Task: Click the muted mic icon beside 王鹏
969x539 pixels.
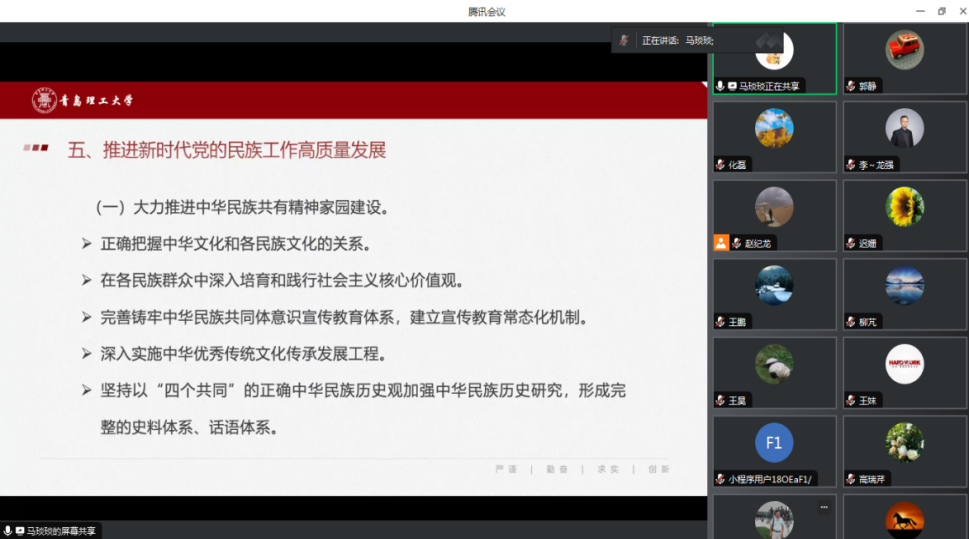Action: tap(720, 322)
